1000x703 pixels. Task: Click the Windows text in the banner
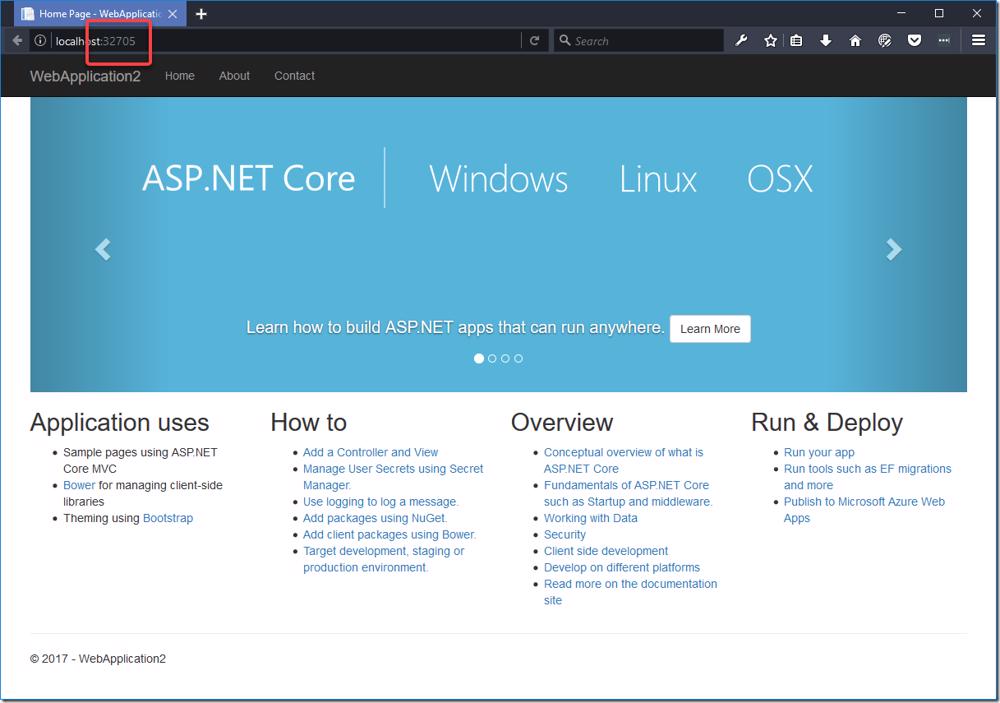tap(499, 179)
